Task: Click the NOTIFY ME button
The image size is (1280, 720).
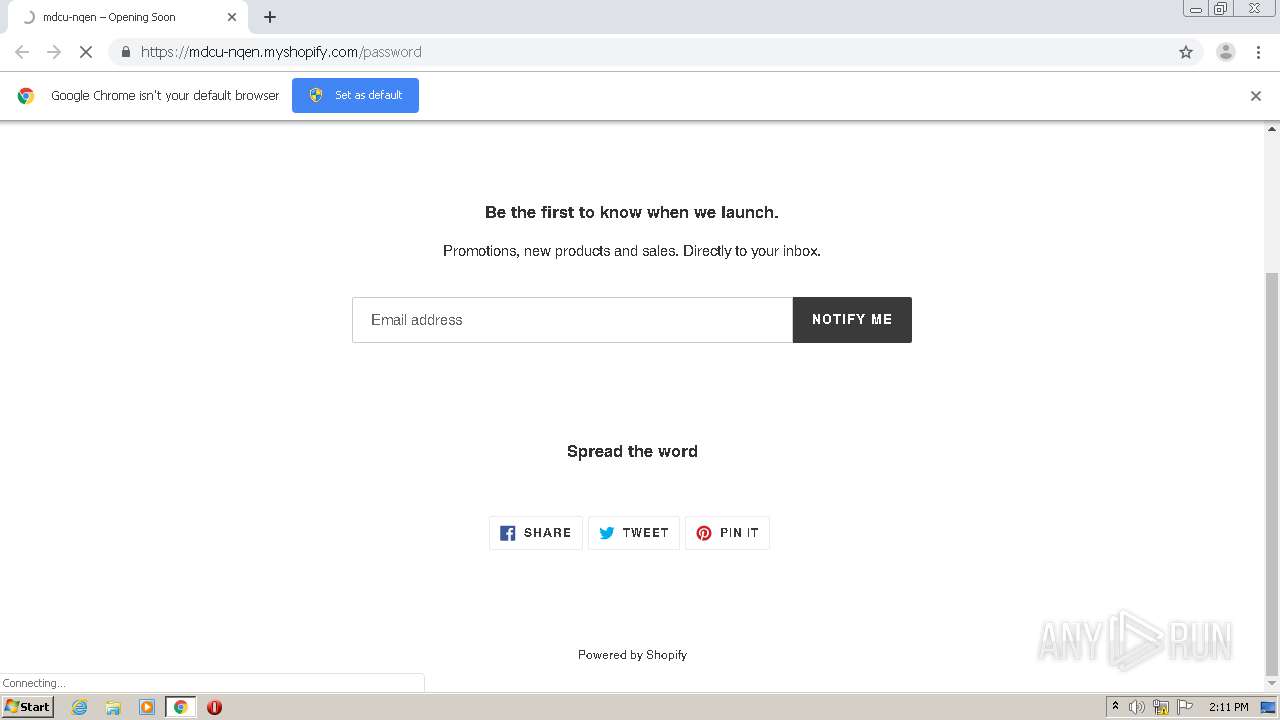Action: click(852, 320)
